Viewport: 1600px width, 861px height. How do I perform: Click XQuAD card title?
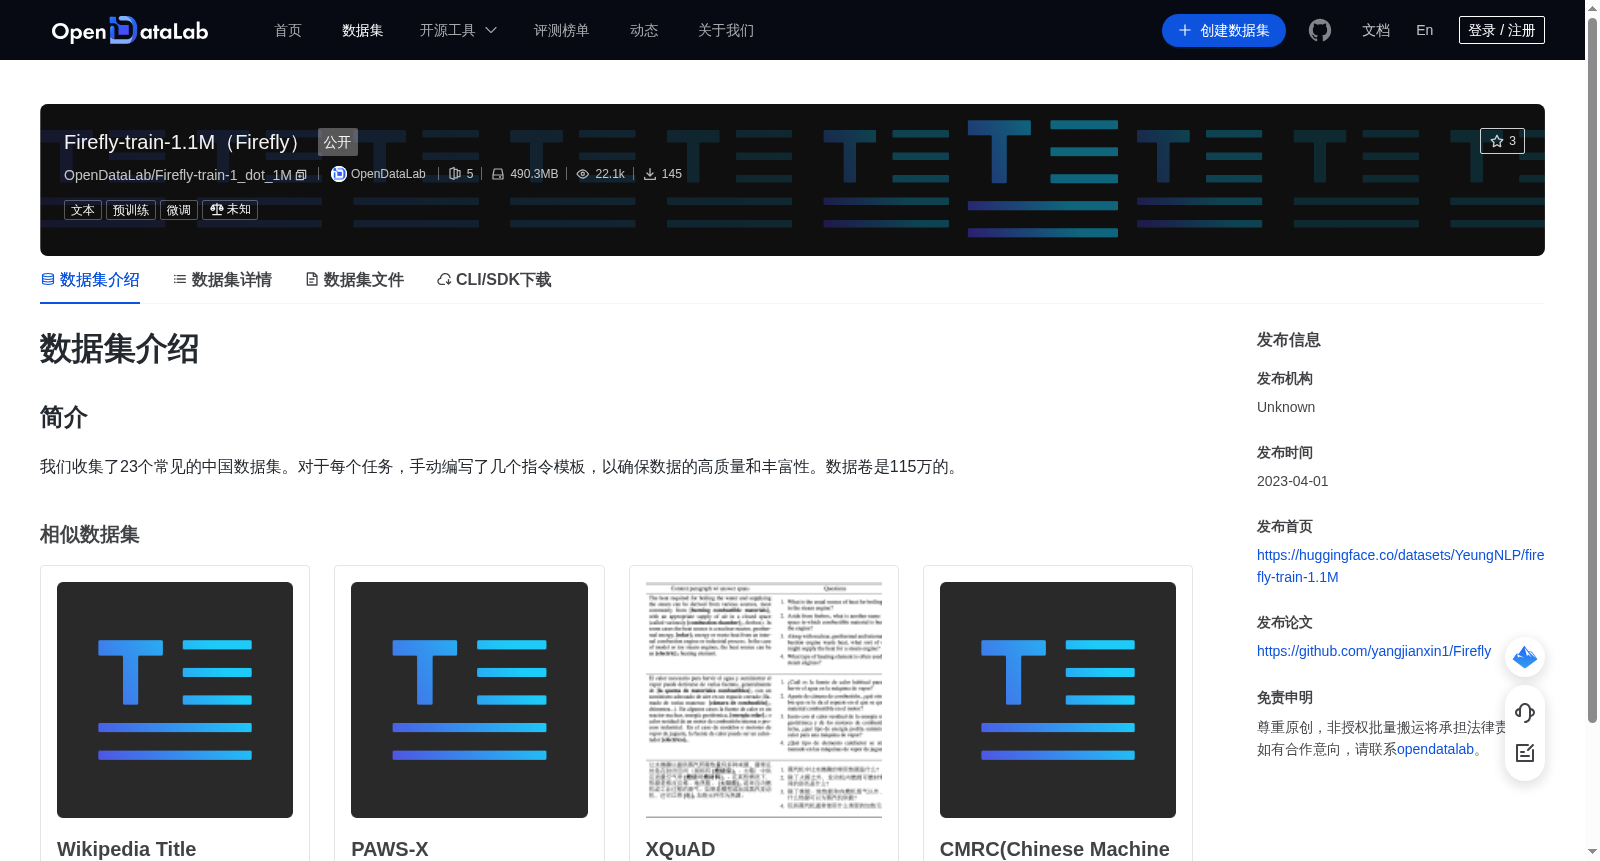pos(680,849)
